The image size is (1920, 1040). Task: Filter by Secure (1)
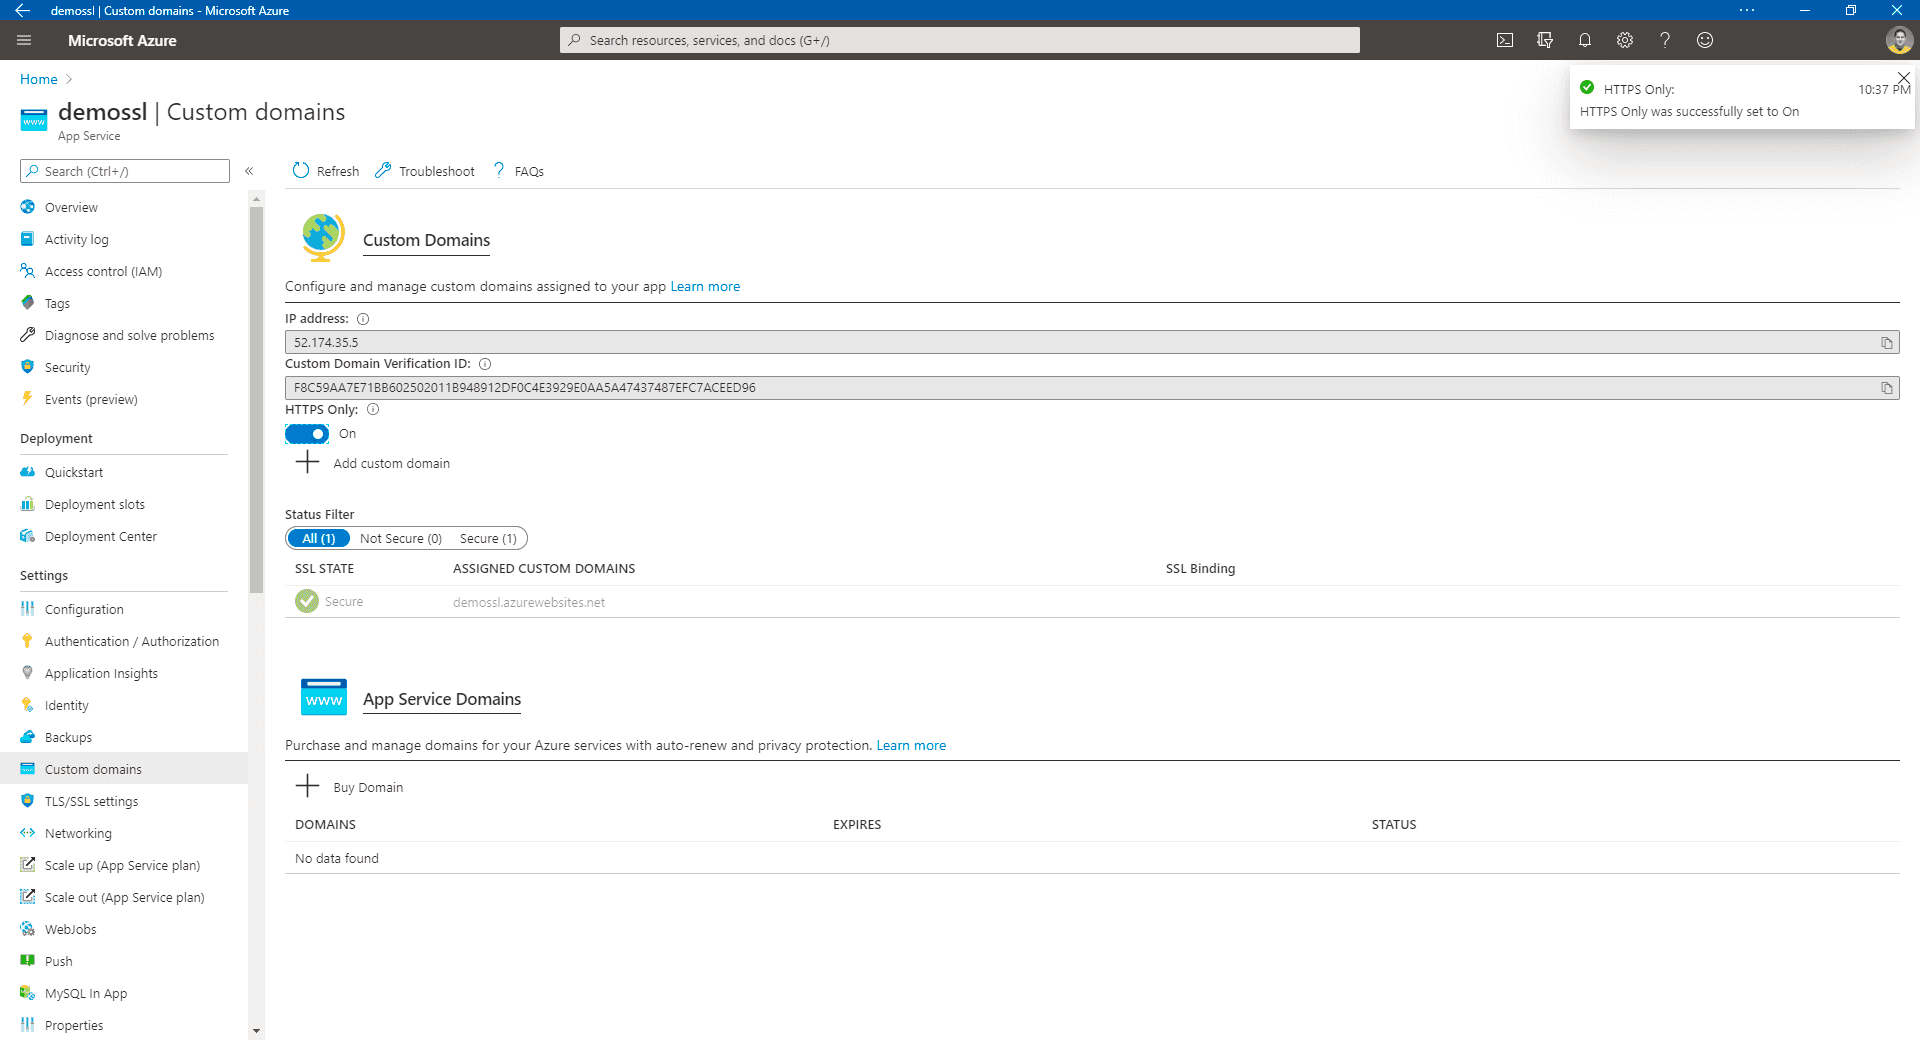[x=488, y=538]
